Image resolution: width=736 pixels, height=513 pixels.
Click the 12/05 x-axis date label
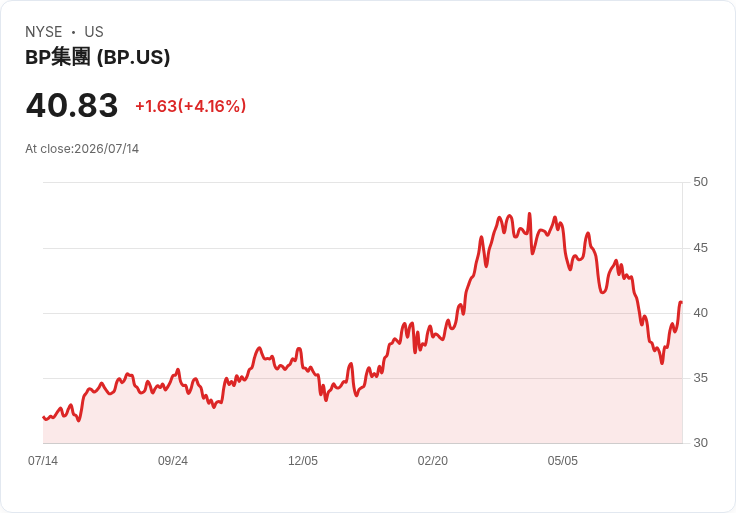303,461
